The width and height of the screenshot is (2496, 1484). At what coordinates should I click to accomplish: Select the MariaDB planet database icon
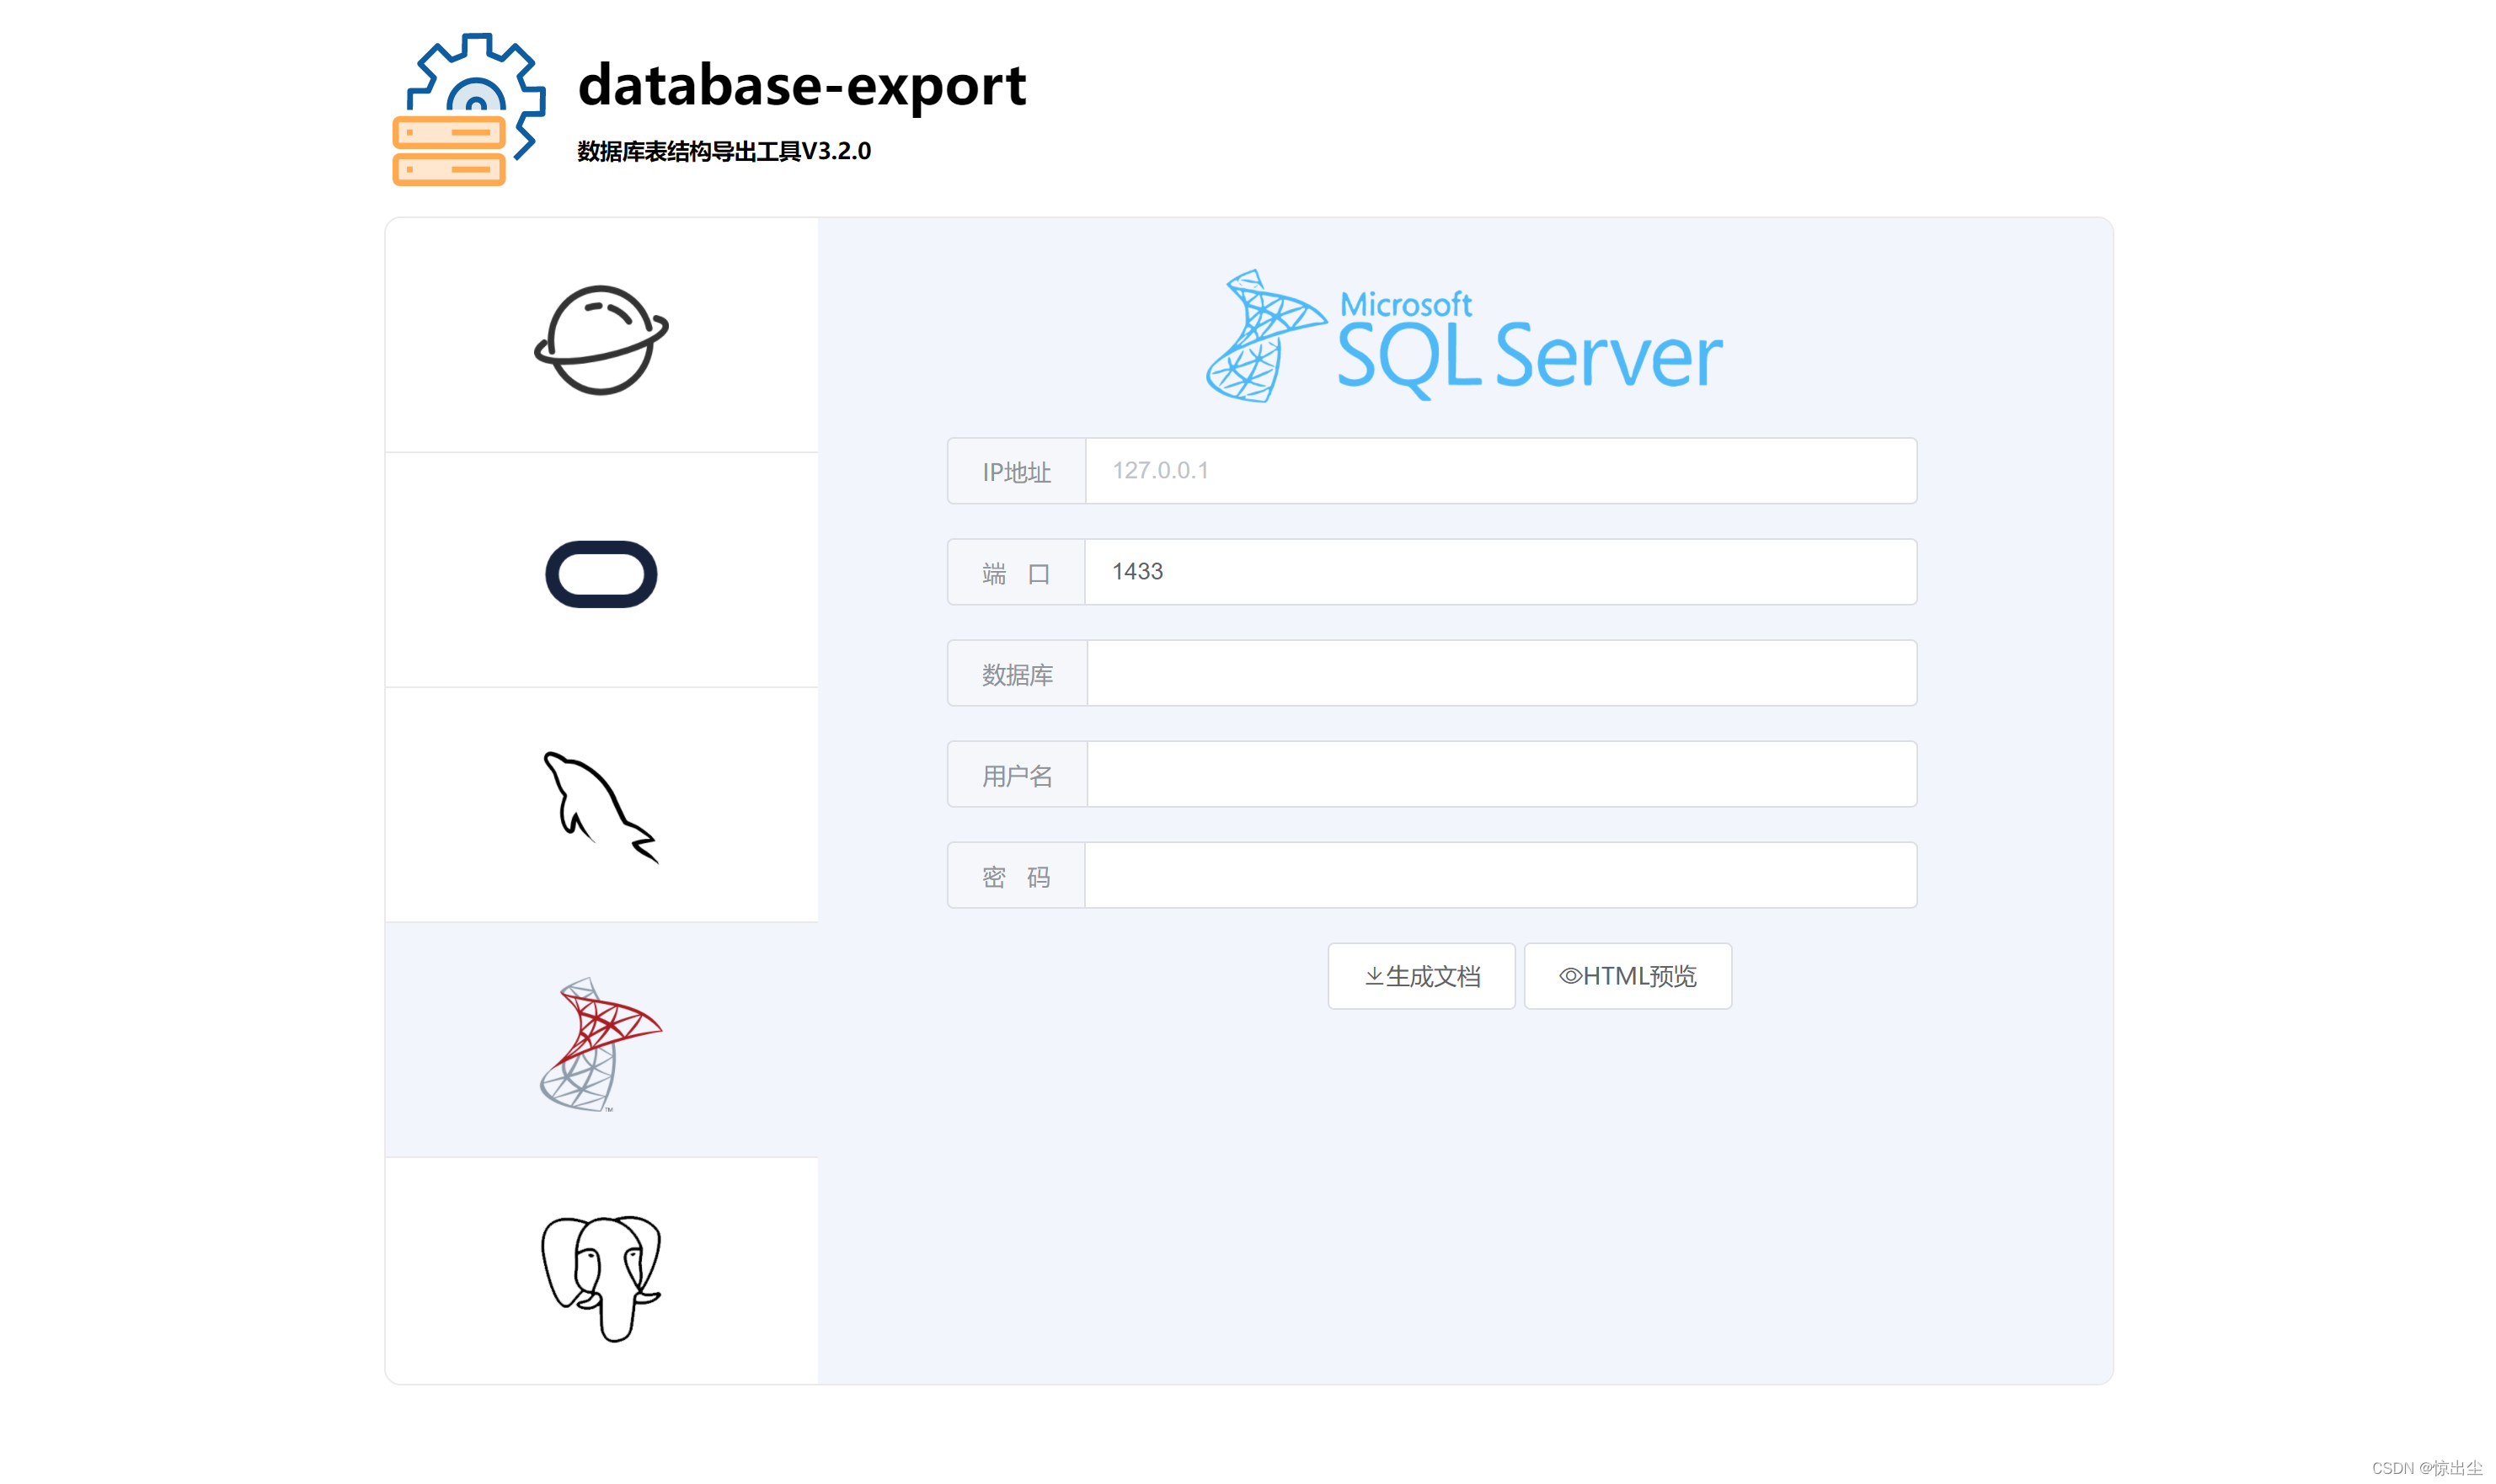tap(601, 340)
